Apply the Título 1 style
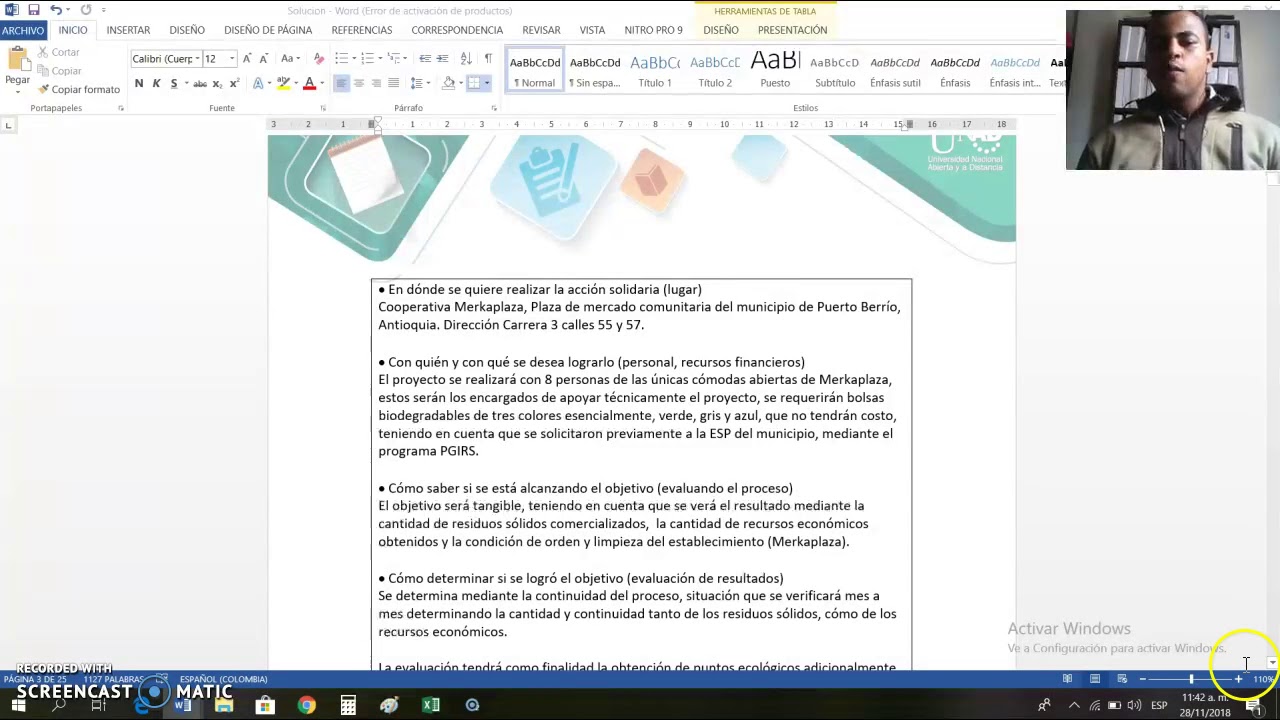Screen dimensions: 1280x720 (x=655, y=70)
